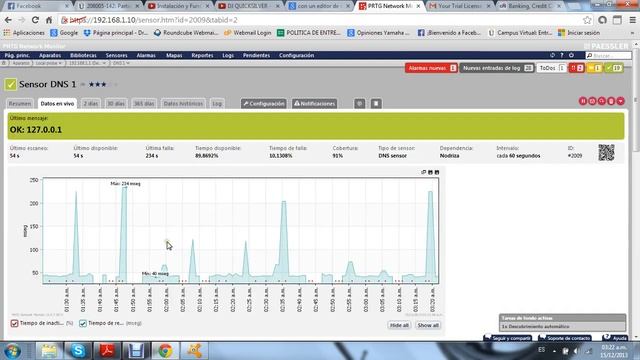Click the red acknowledge alarm round icon
Image resolution: width=640 pixels, height=360 pixels.
point(592,101)
